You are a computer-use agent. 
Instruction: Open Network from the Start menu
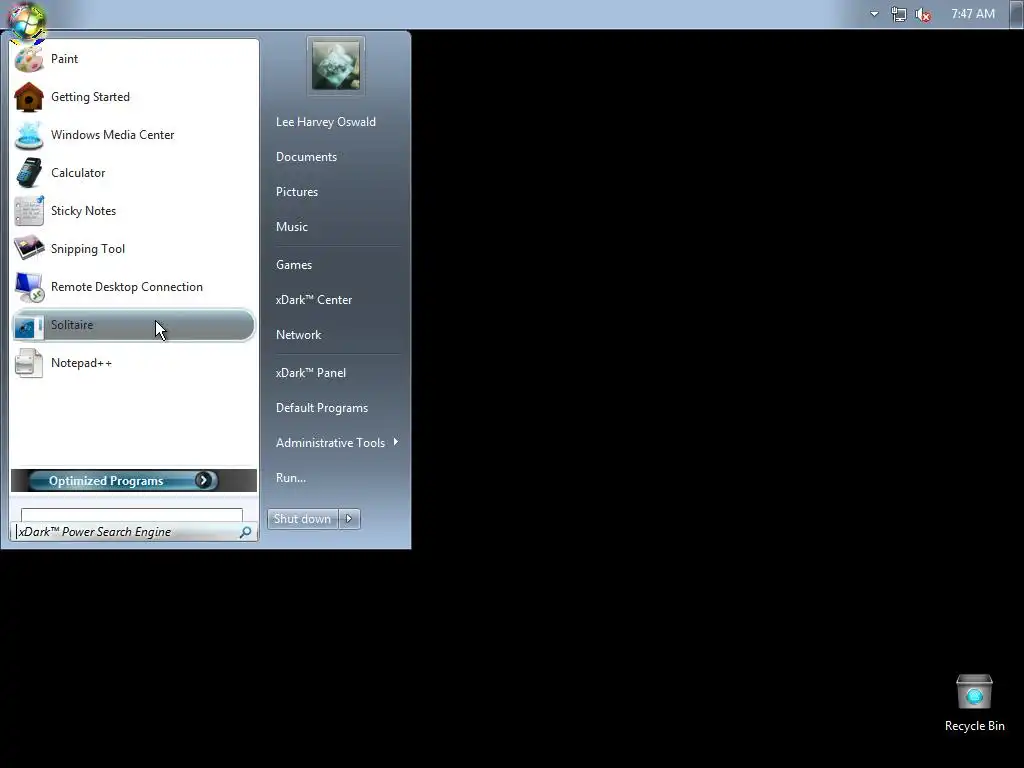pyautogui.click(x=298, y=335)
